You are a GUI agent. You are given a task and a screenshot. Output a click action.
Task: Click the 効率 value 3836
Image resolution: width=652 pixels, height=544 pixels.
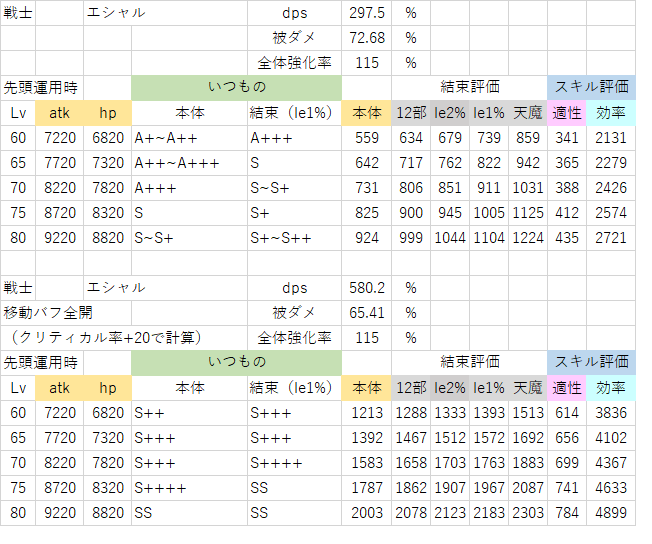click(x=611, y=413)
